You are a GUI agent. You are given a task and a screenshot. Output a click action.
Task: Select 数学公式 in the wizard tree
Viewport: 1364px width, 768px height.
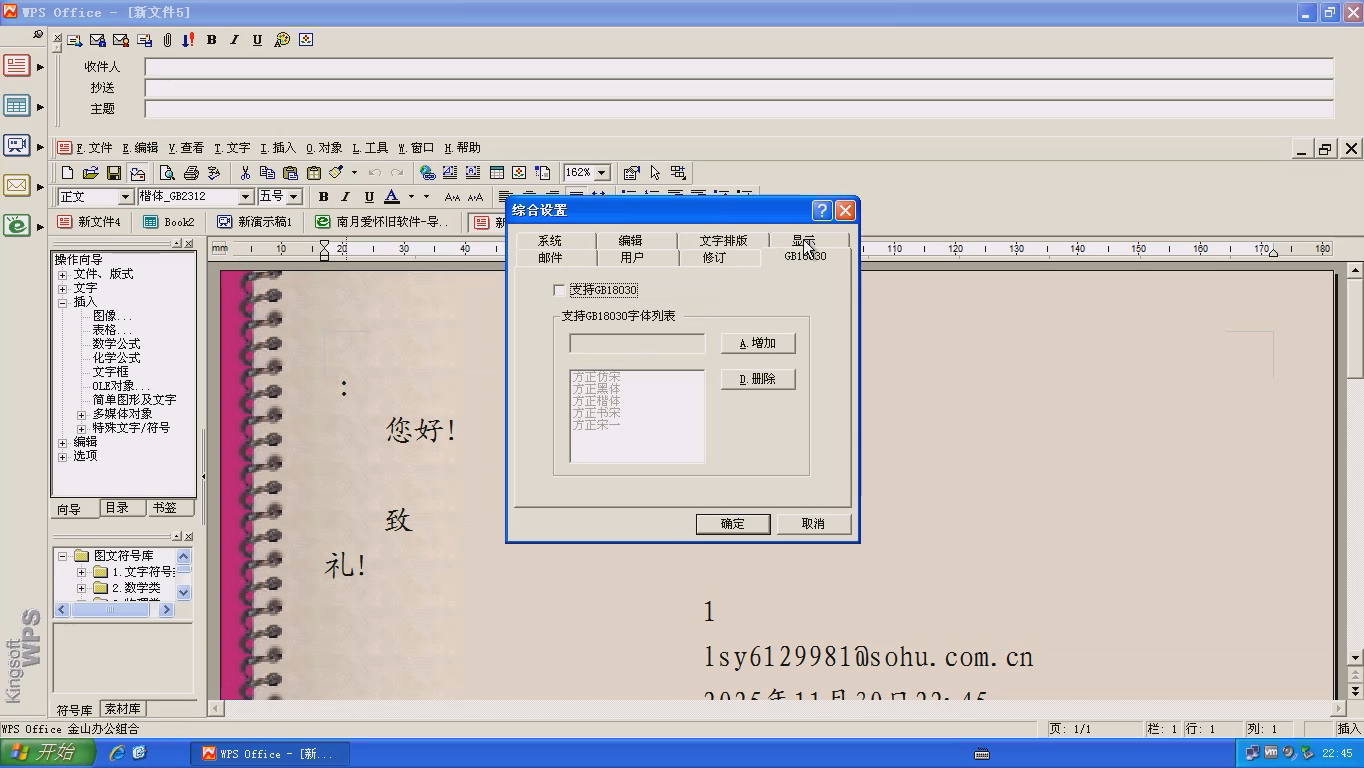point(116,344)
